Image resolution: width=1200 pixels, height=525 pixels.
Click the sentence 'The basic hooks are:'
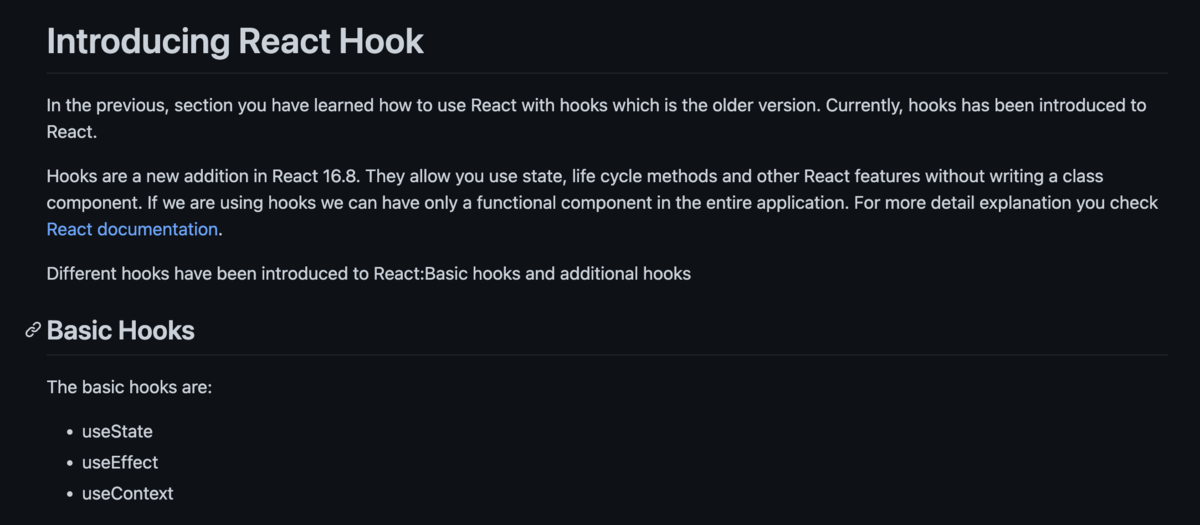(129, 387)
